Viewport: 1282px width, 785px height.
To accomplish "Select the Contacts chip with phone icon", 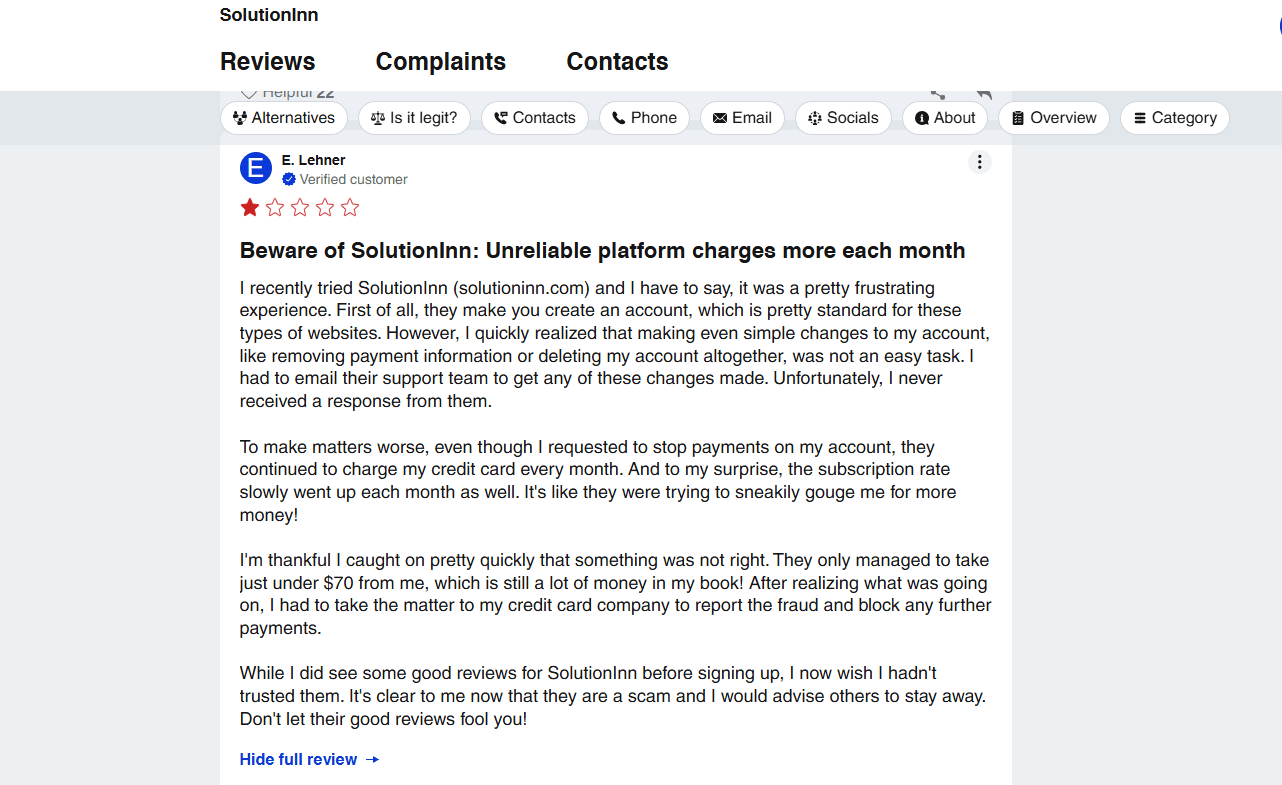I will pos(534,118).
